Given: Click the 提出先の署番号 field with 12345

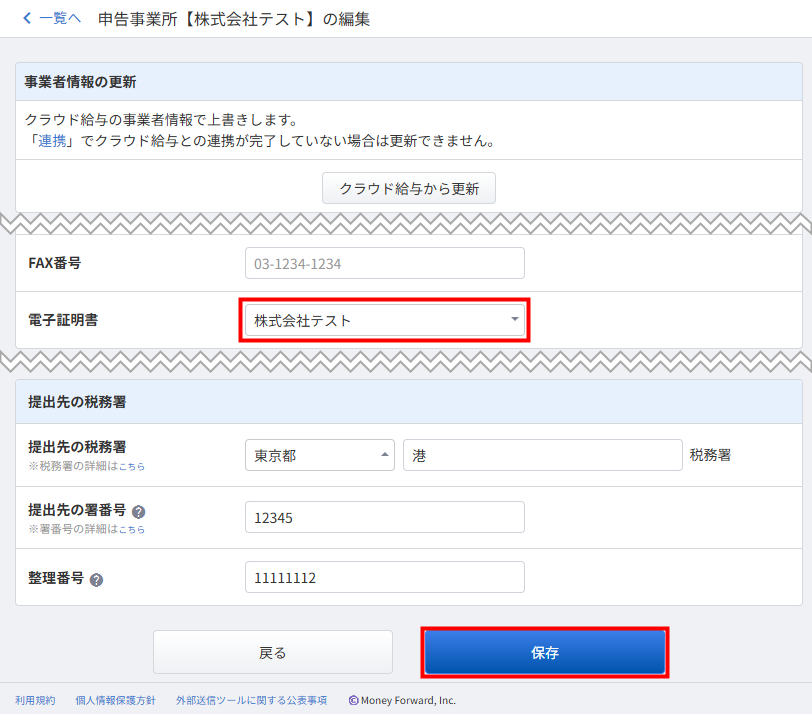Looking at the screenshot, I should [385, 517].
